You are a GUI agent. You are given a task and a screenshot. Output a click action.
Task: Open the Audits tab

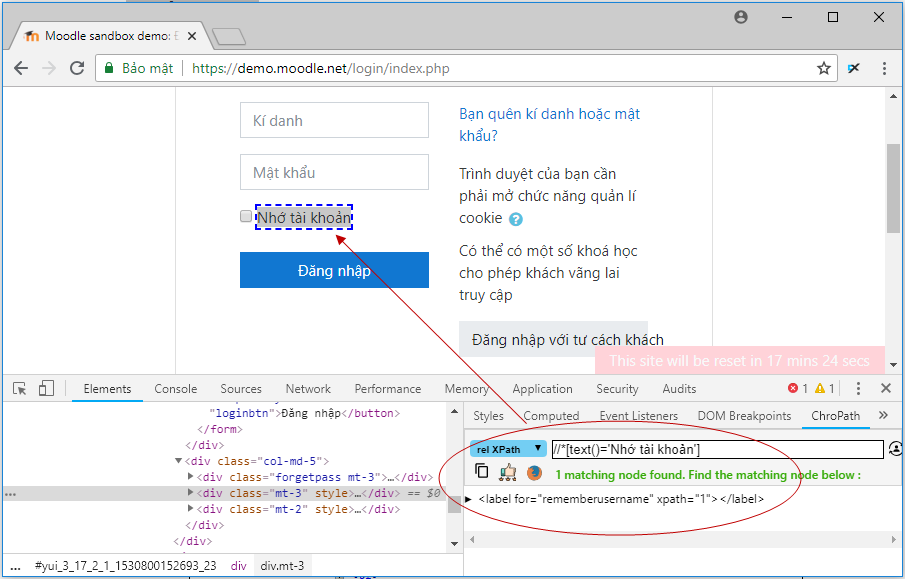679,389
